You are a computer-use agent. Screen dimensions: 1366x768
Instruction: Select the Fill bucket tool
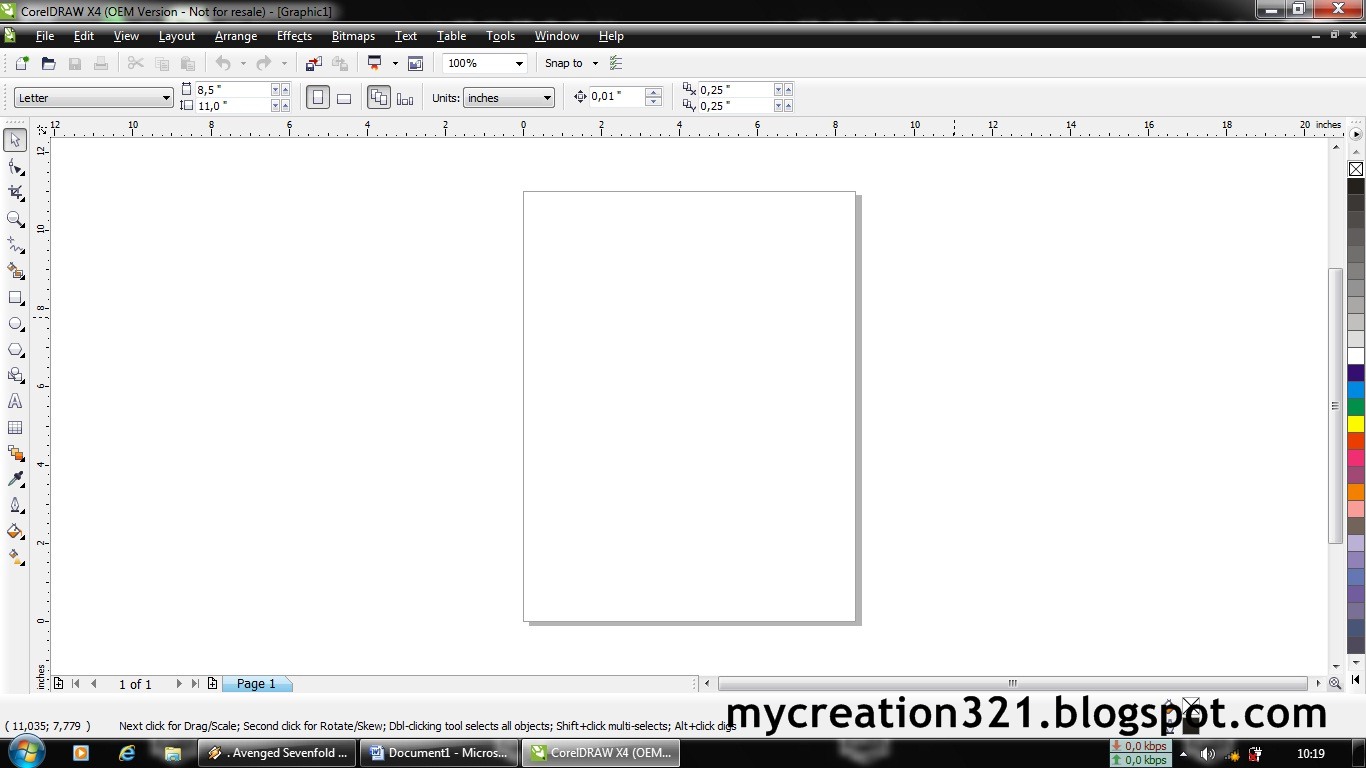(x=15, y=532)
